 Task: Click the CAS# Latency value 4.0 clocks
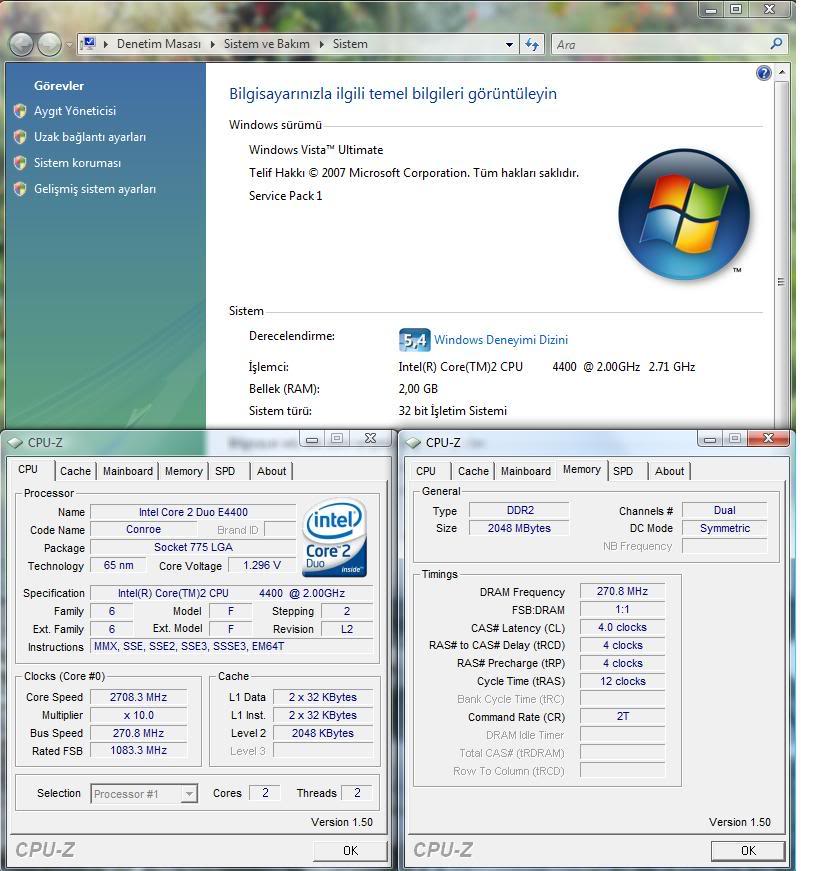(622, 627)
